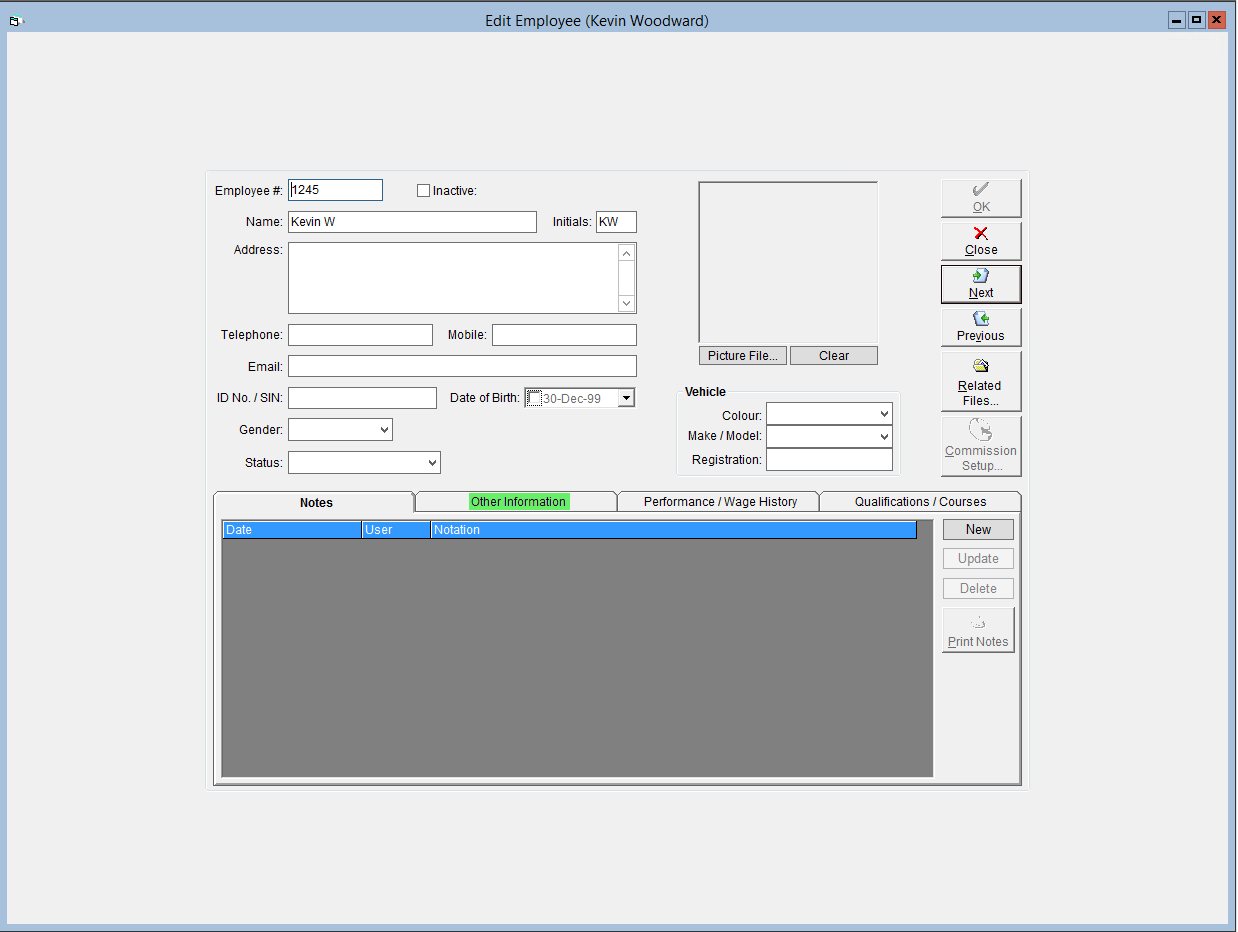Click into the Name field
The height and width of the screenshot is (932, 1238).
[412, 222]
